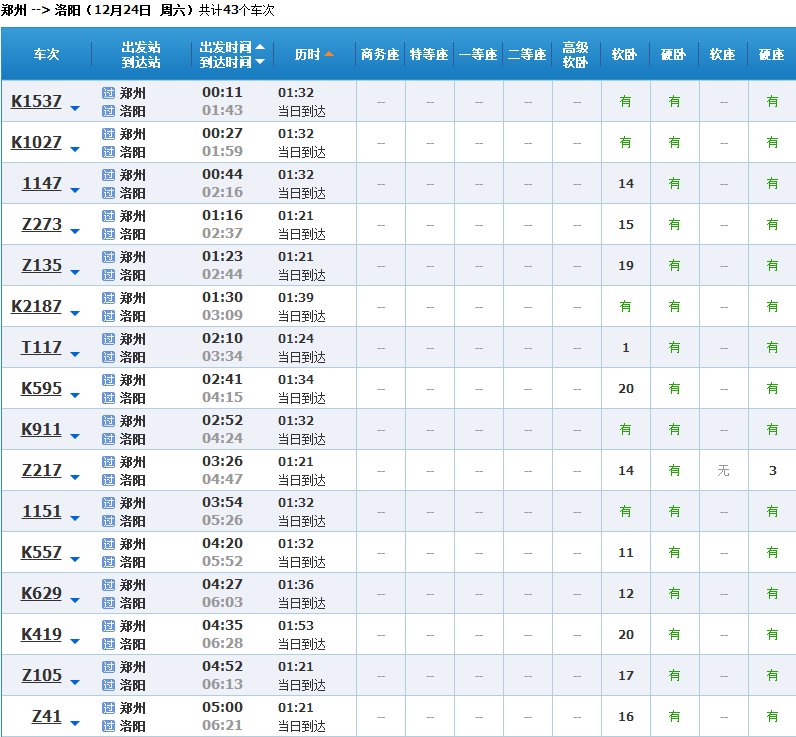
Task: Open train number link K419
Action: [41, 634]
